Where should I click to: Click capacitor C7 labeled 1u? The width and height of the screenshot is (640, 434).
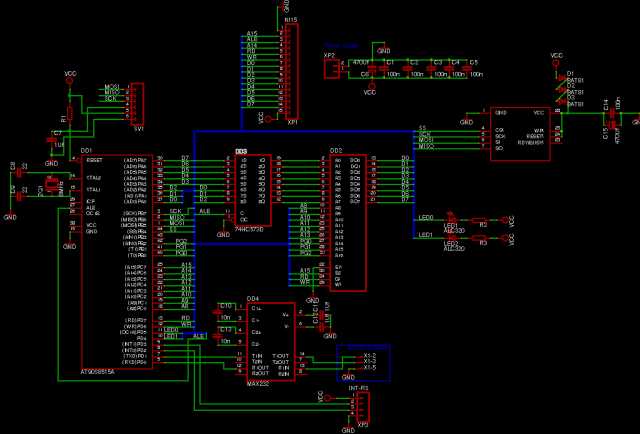coord(51,140)
